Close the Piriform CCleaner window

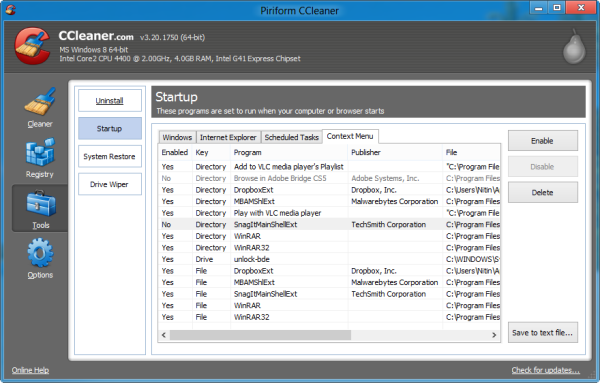[581, 8]
